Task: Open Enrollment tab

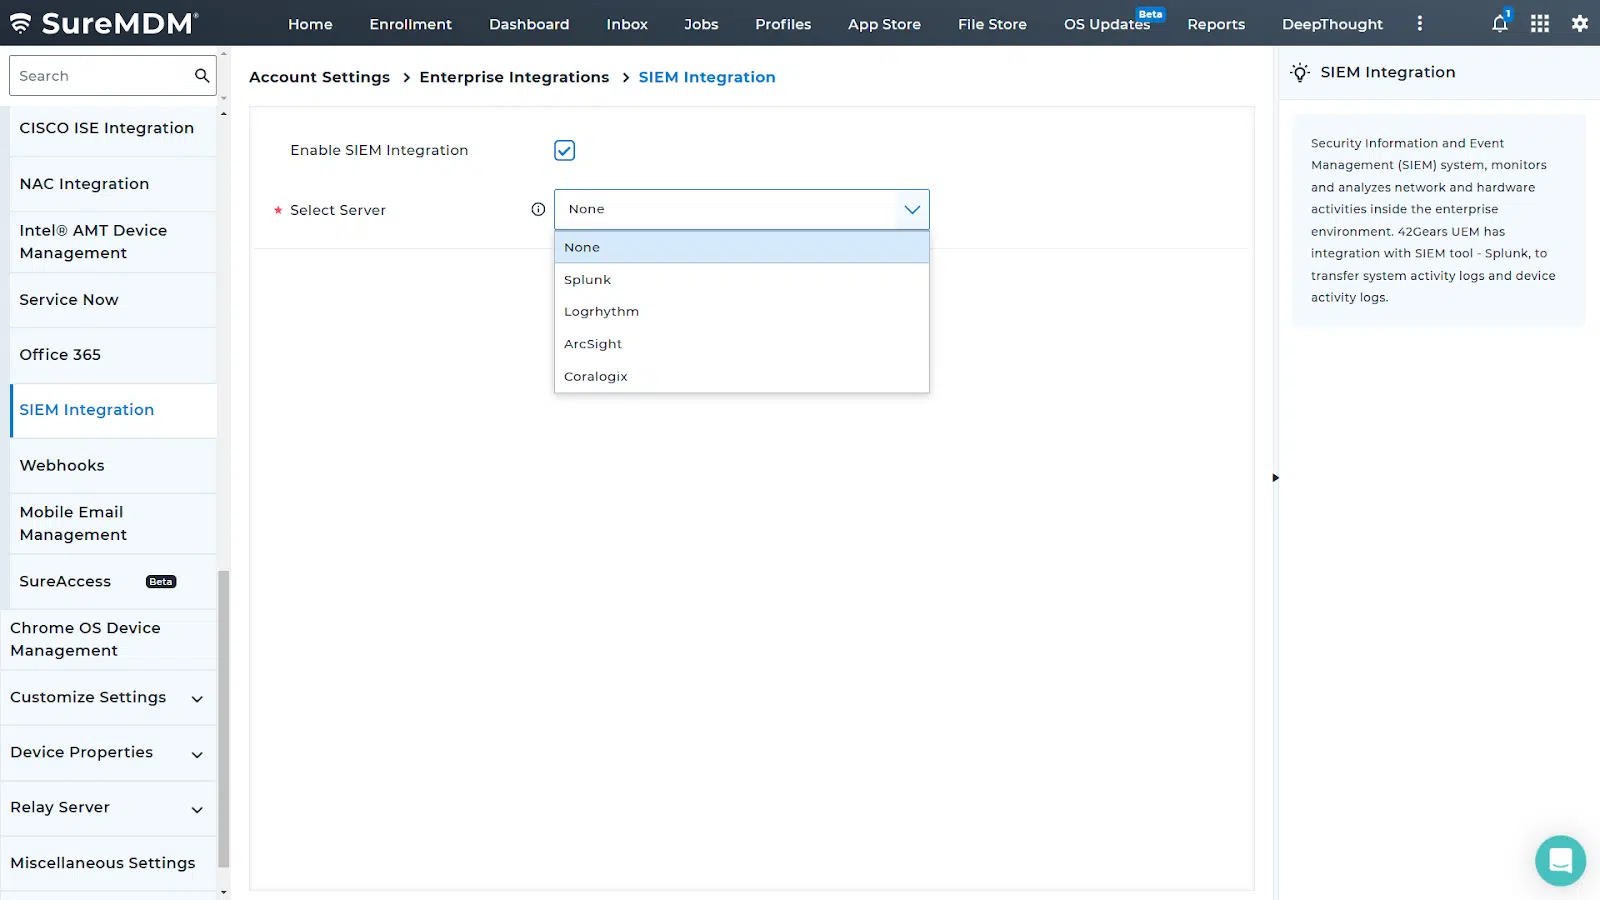Action: tap(410, 24)
